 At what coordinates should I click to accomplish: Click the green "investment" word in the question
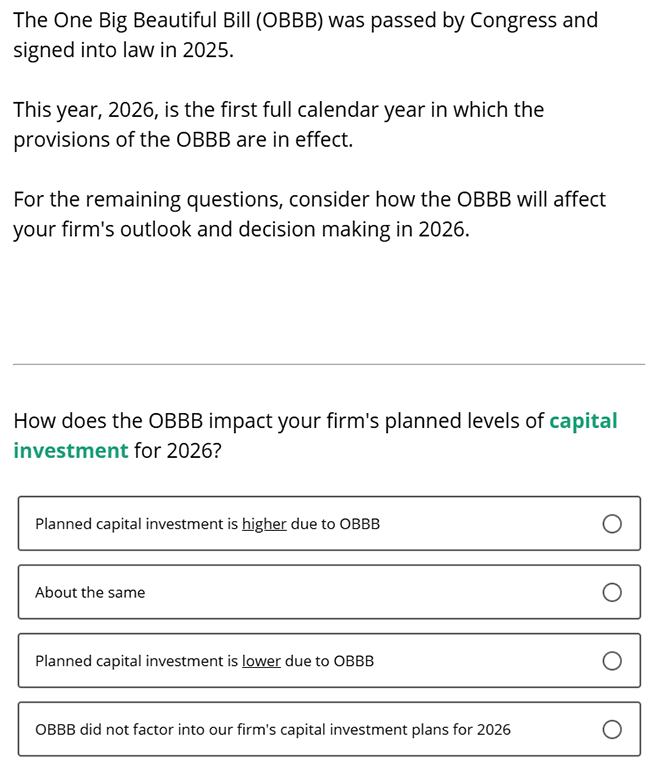pos(71,451)
